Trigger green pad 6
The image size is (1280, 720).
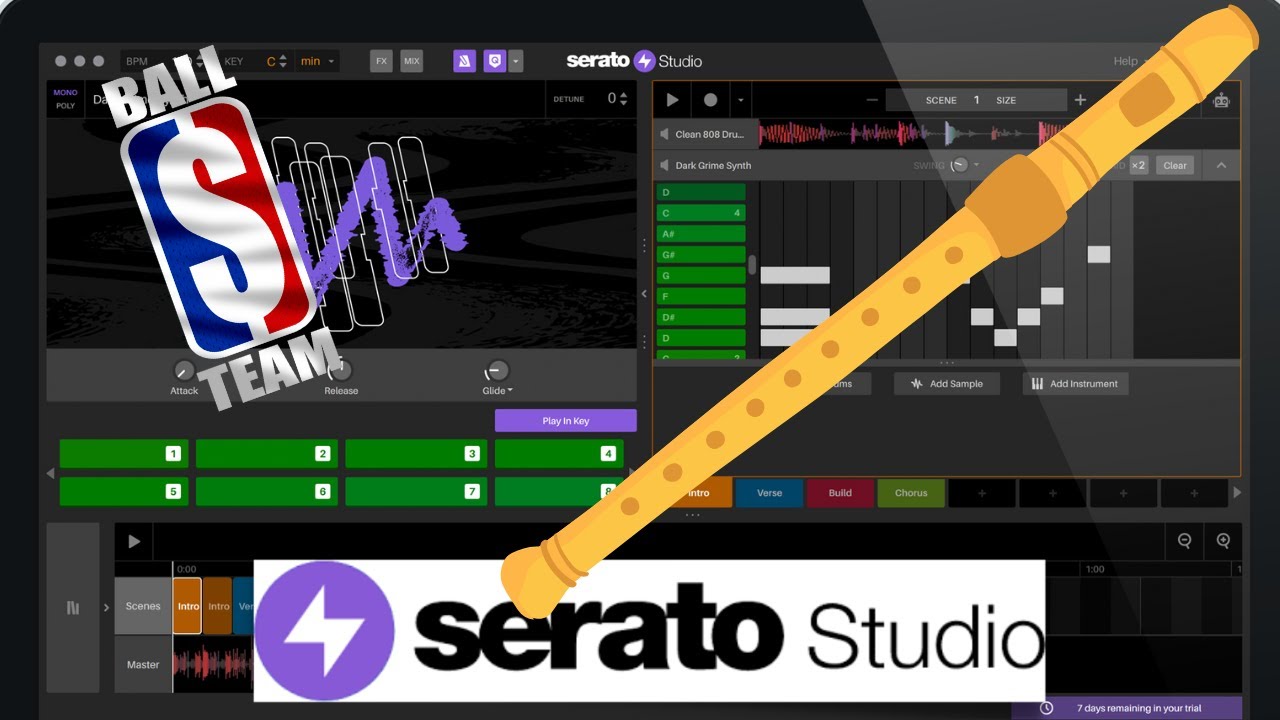point(267,491)
